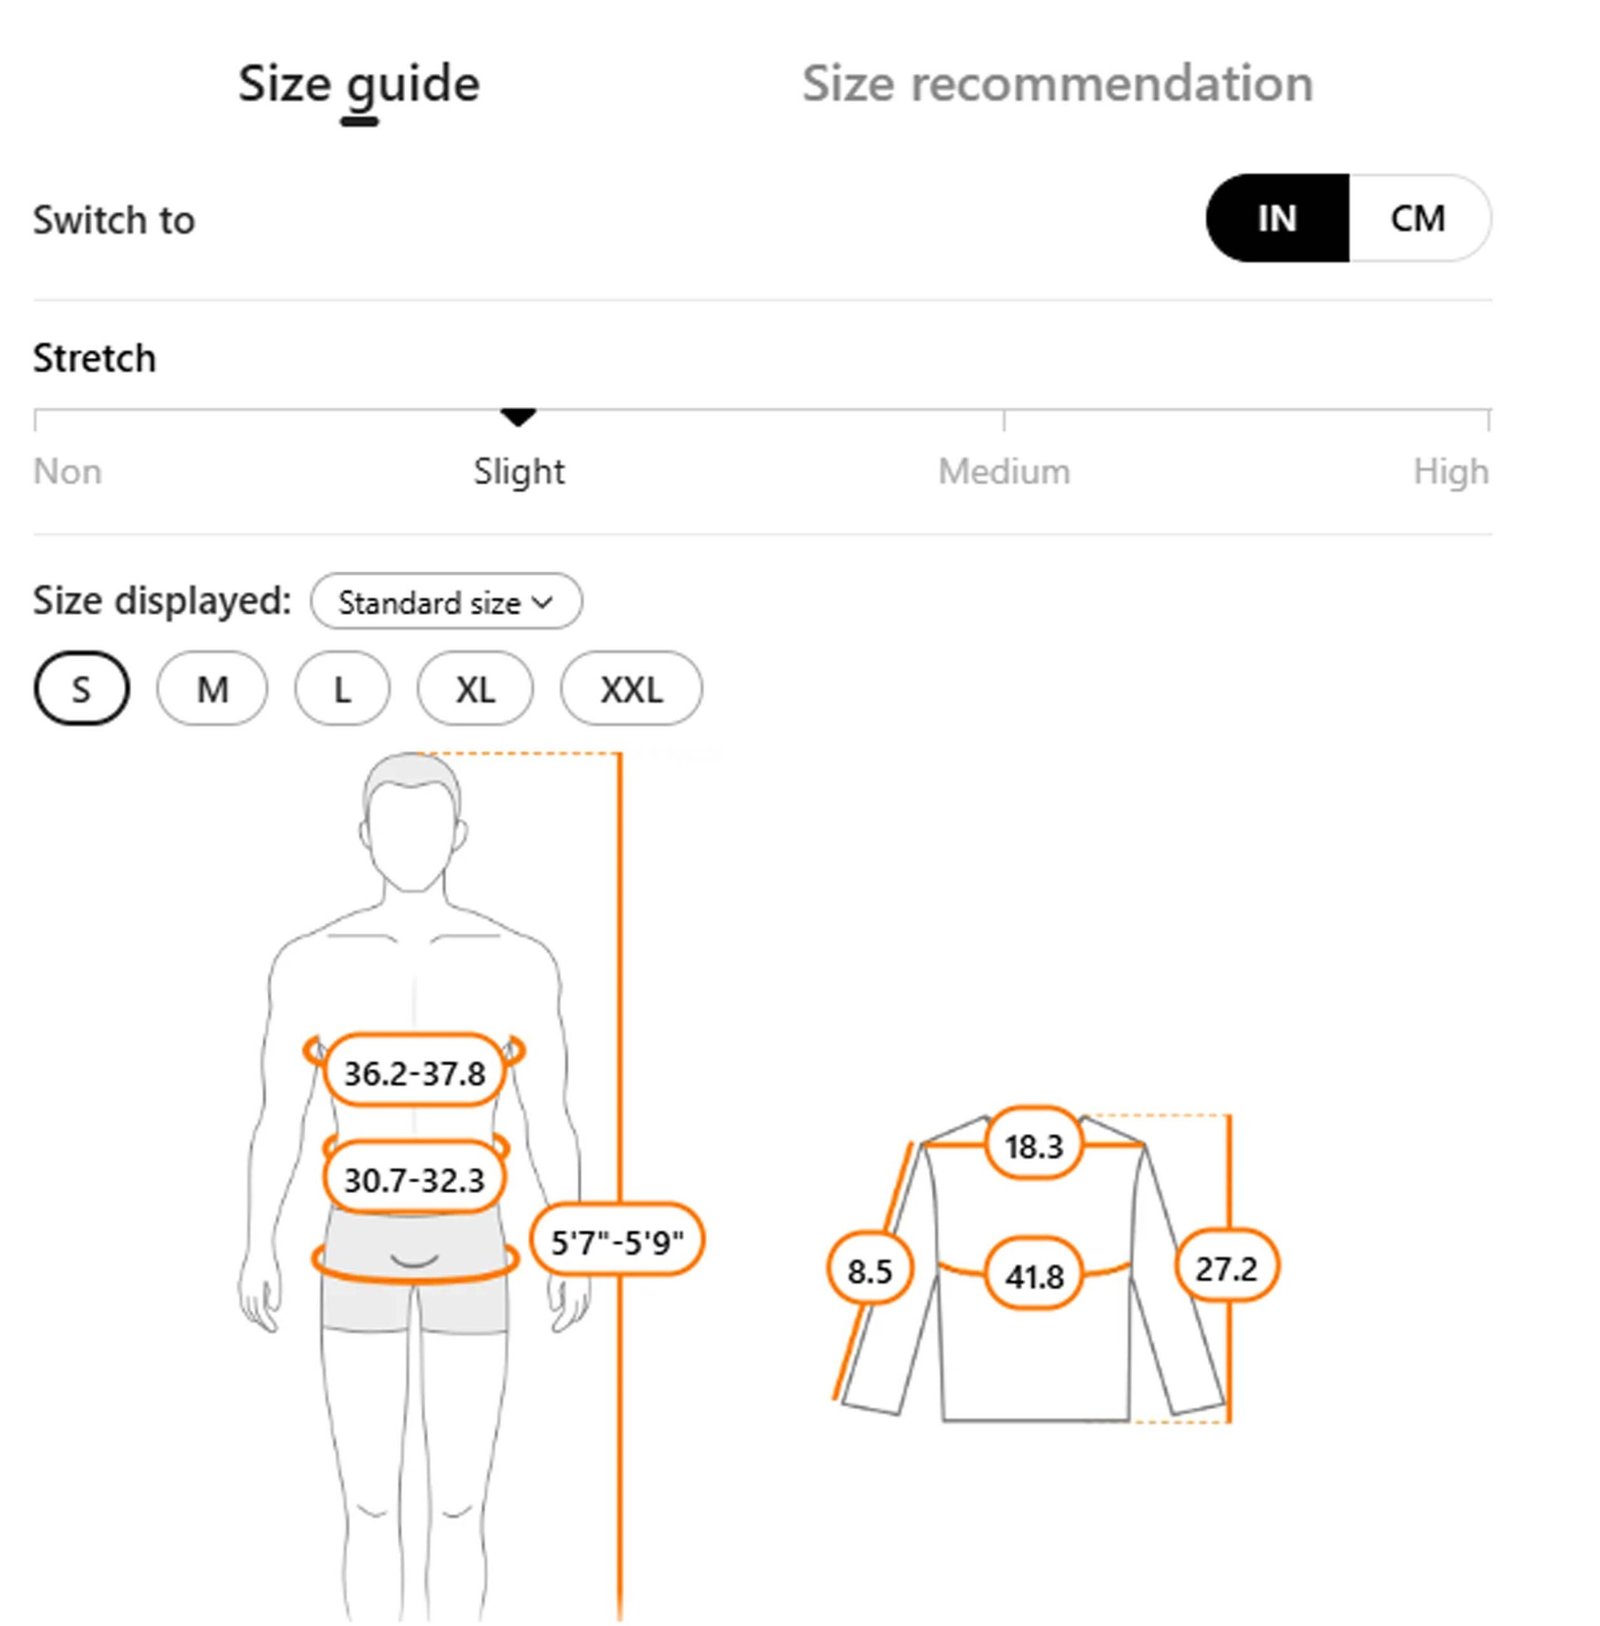Open the Standard size dropdown
The image size is (1600, 1626).
click(x=445, y=602)
